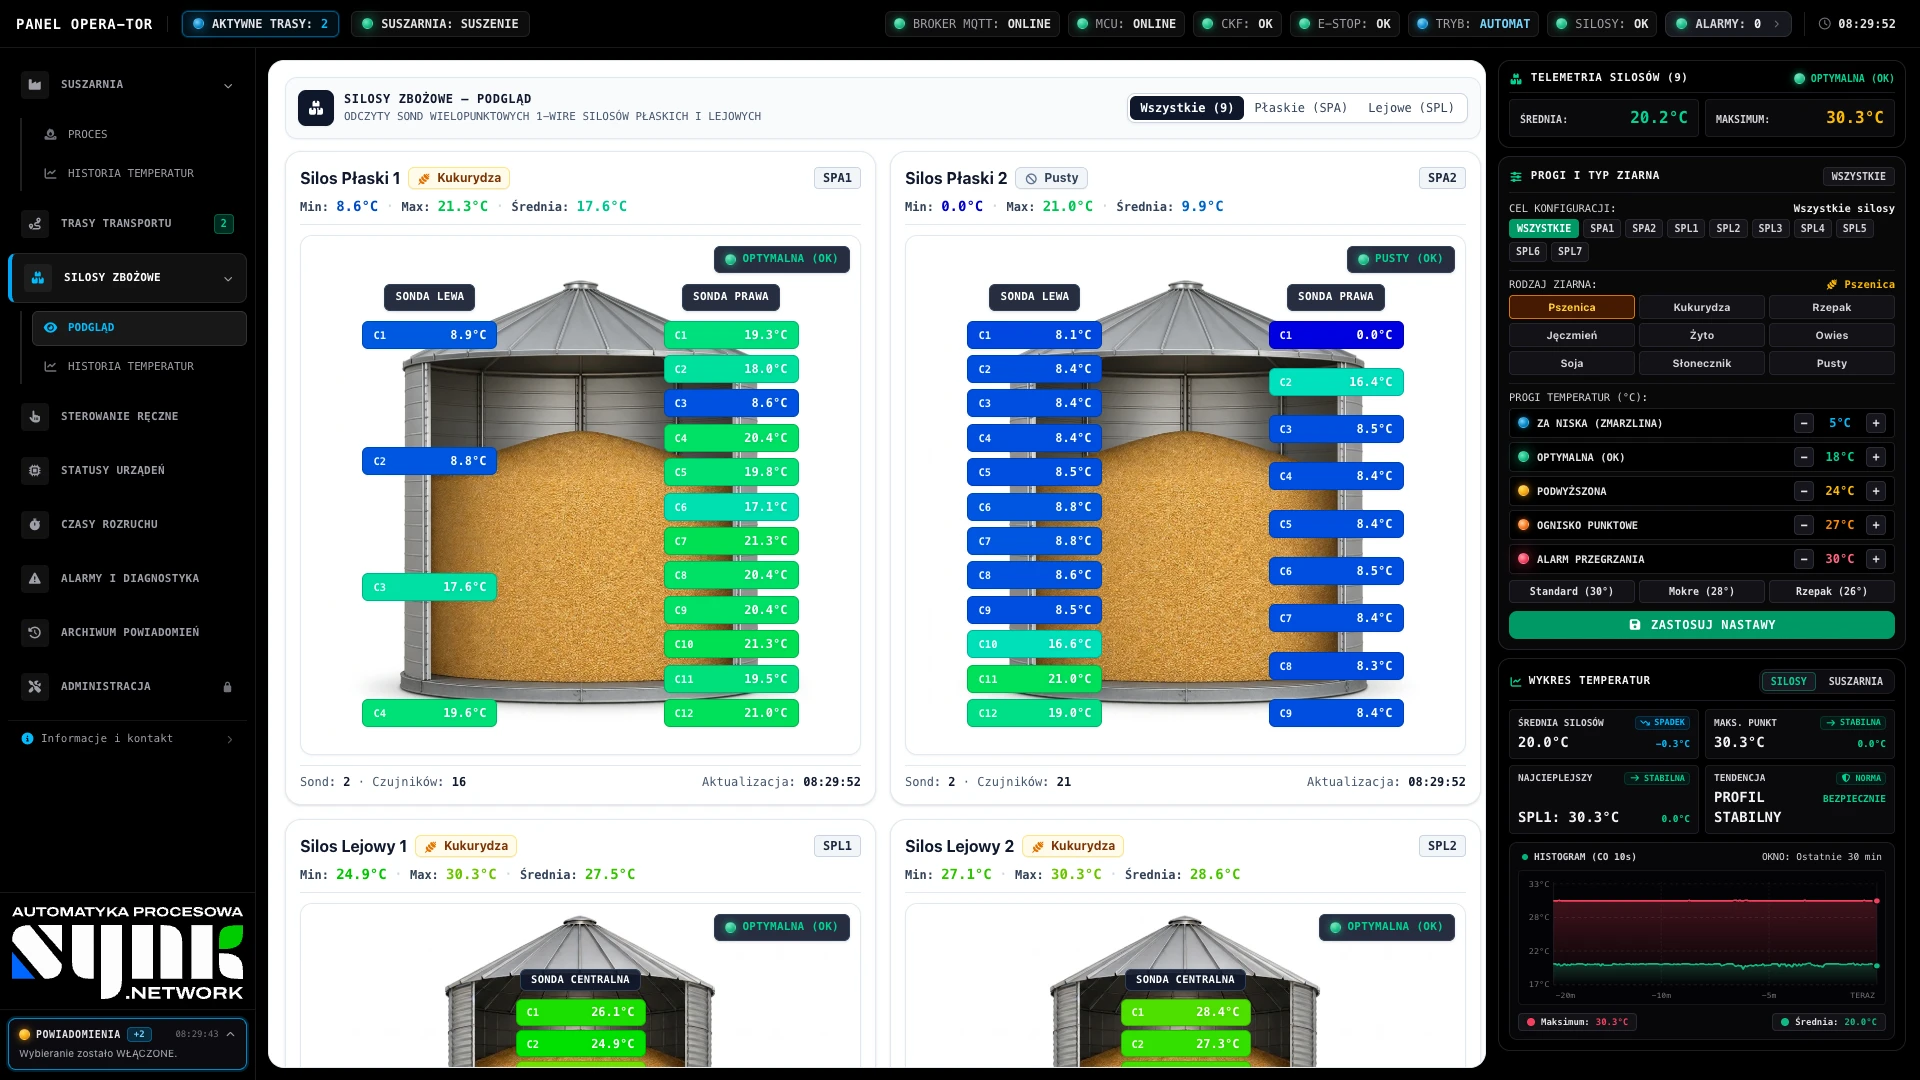Click Statusy Urządzeń chip icon
The image size is (1920, 1080).
click(35, 471)
